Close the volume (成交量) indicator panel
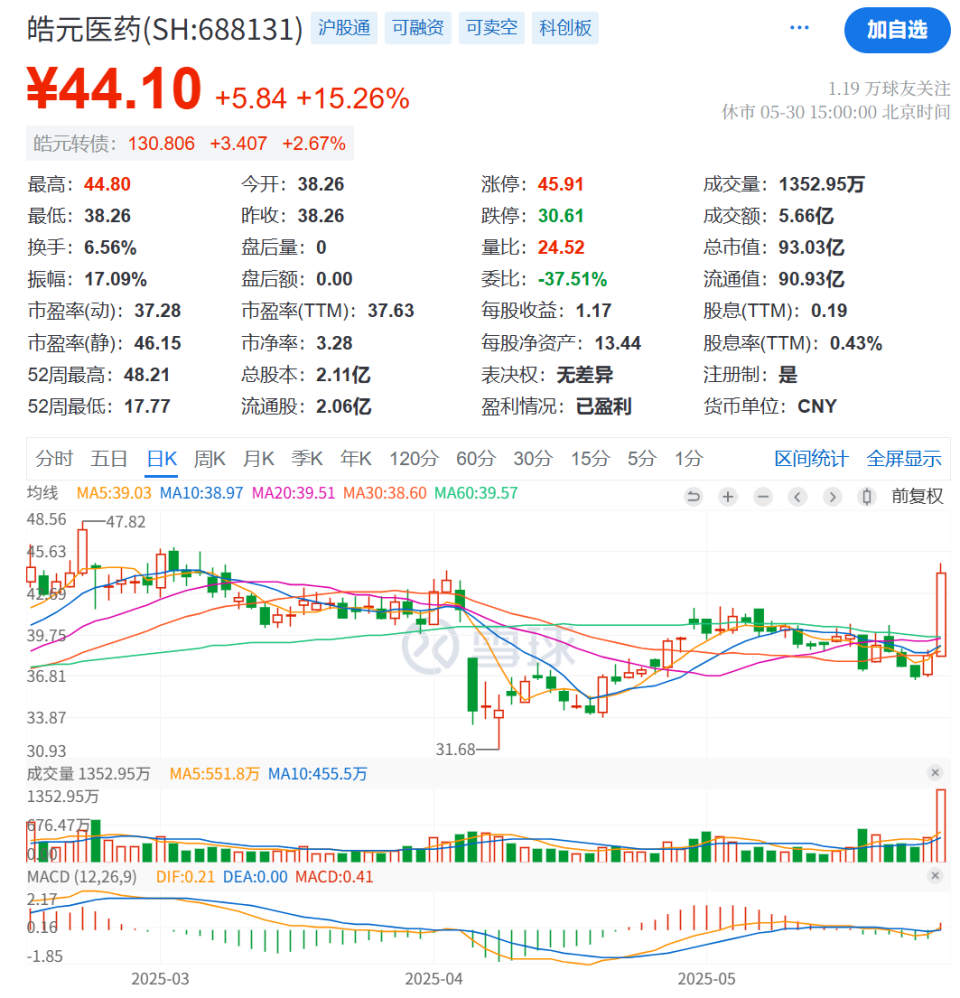The width and height of the screenshot is (960, 998). coord(935,773)
